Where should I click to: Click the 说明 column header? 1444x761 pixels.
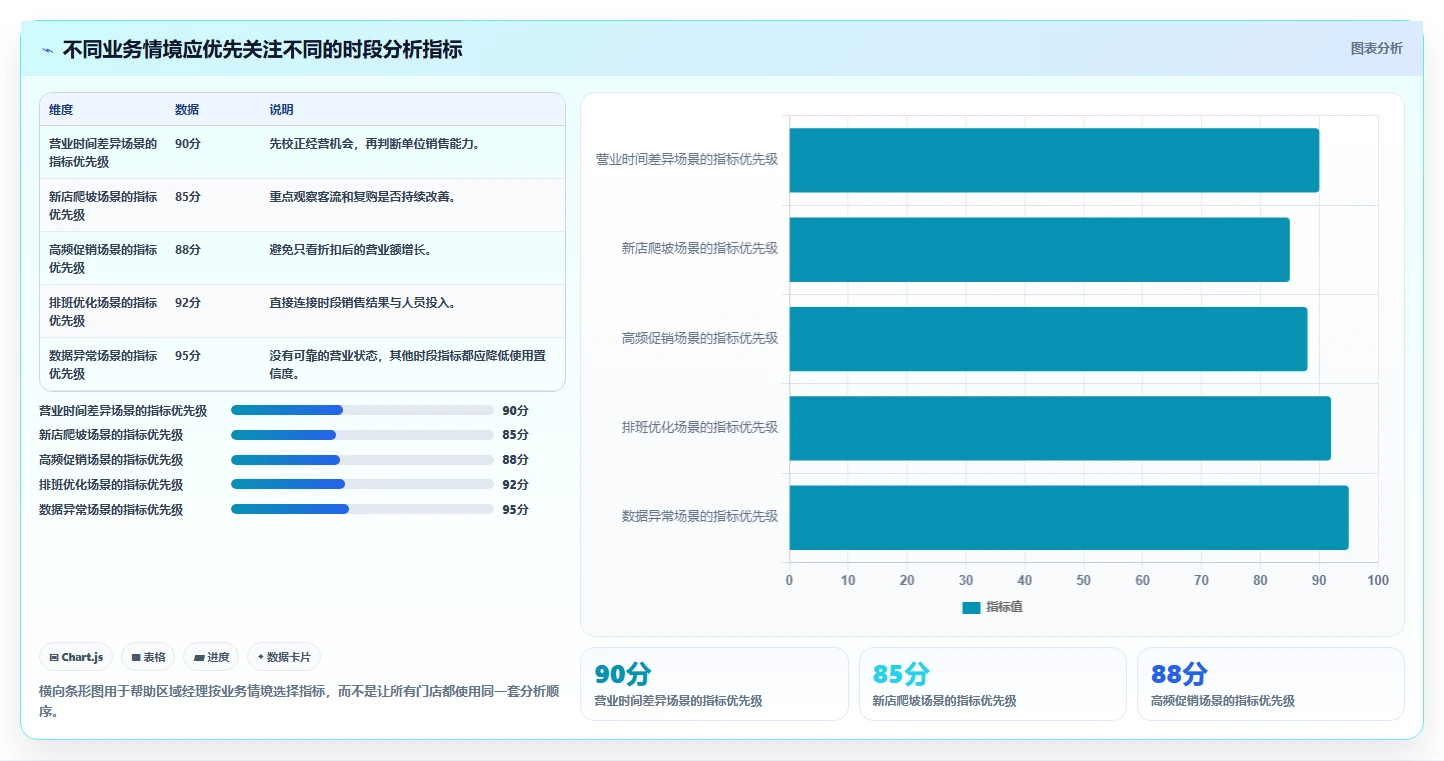[281, 110]
